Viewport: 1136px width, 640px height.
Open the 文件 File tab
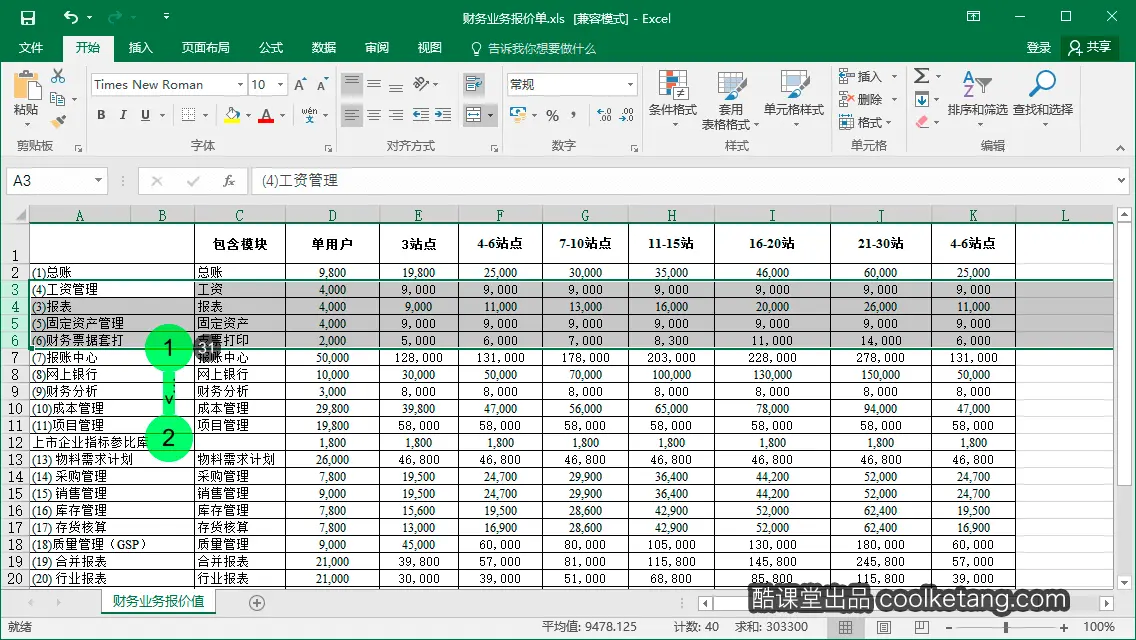pyautogui.click(x=30, y=48)
